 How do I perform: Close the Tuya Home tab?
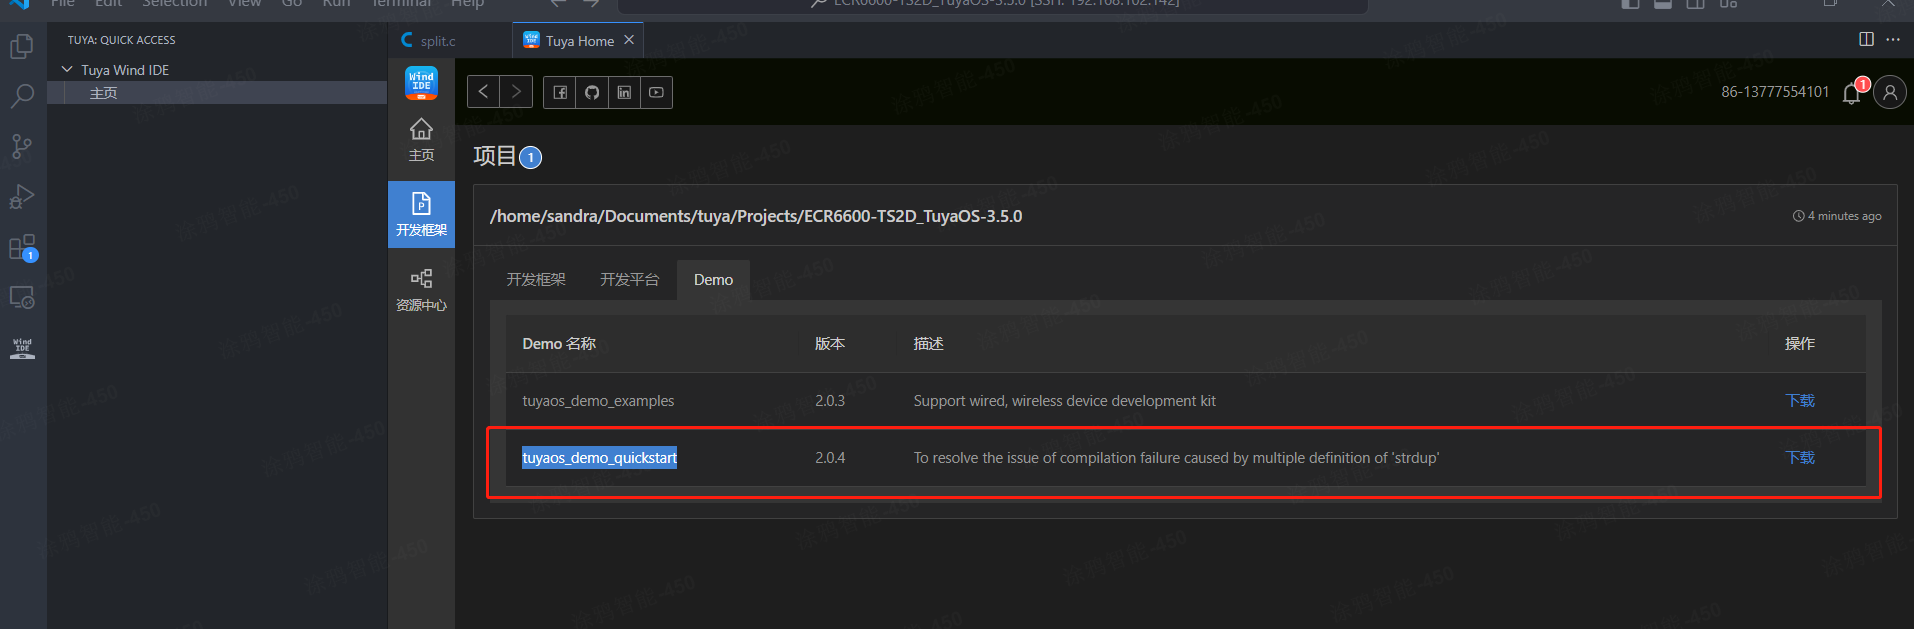point(629,40)
